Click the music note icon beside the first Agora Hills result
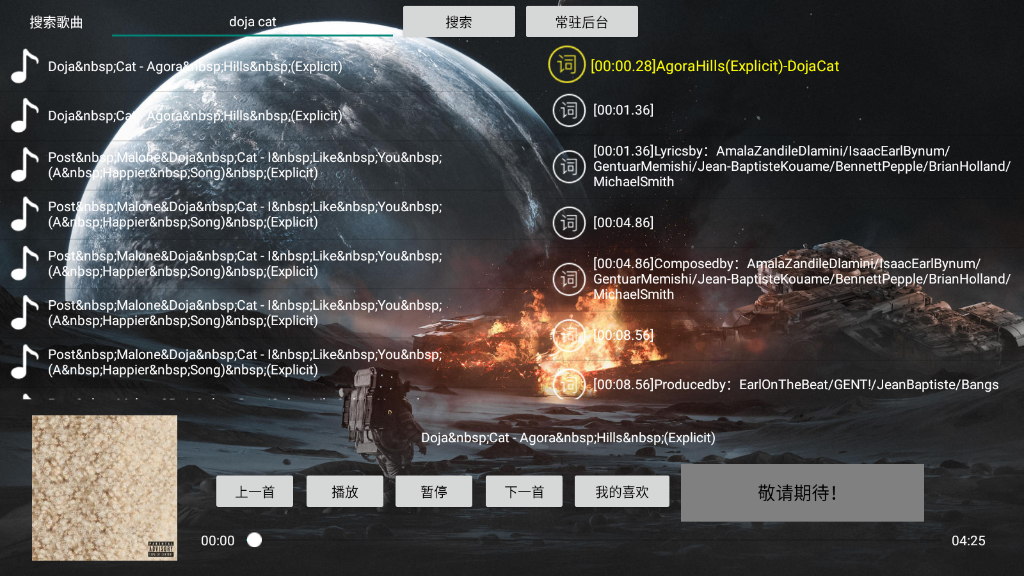This screenshot has width=1024, height=576. 22,66
